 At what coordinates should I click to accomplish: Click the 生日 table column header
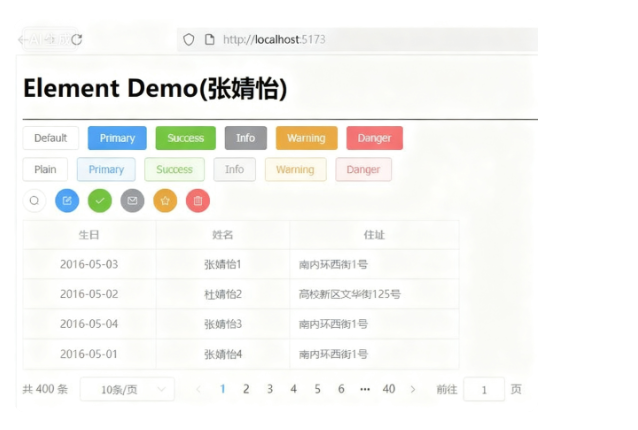click(x=89, y=235)
